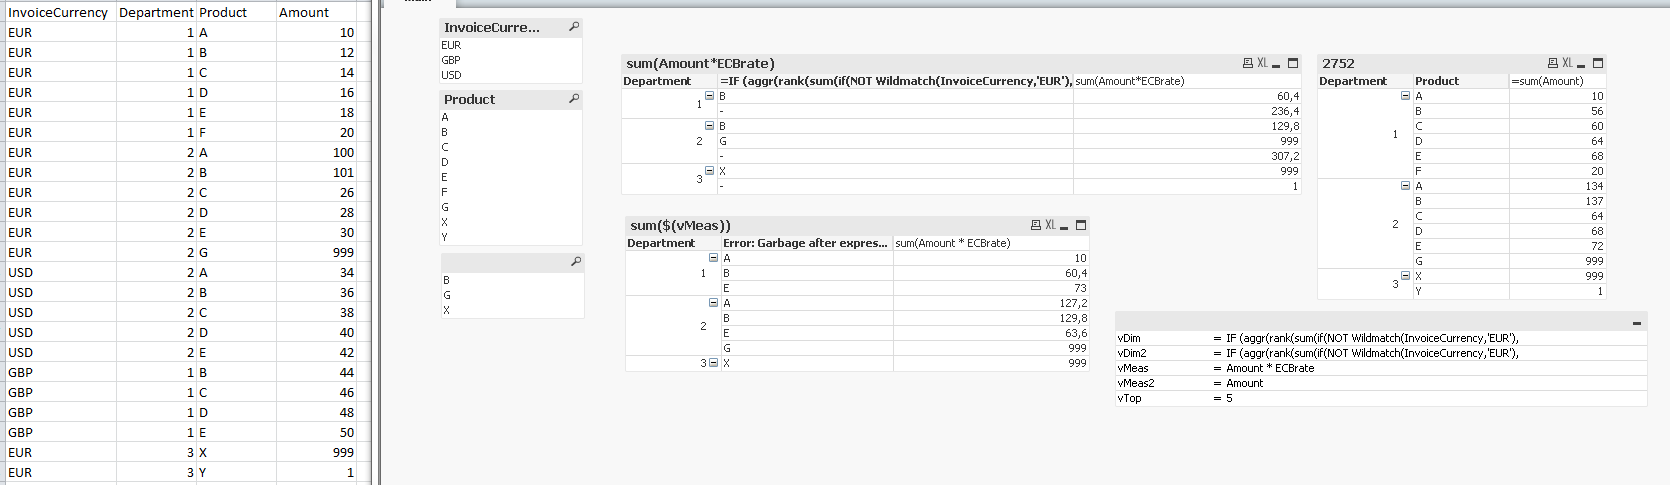
Task: Select product F in Product list box
Action: point(510,192)
